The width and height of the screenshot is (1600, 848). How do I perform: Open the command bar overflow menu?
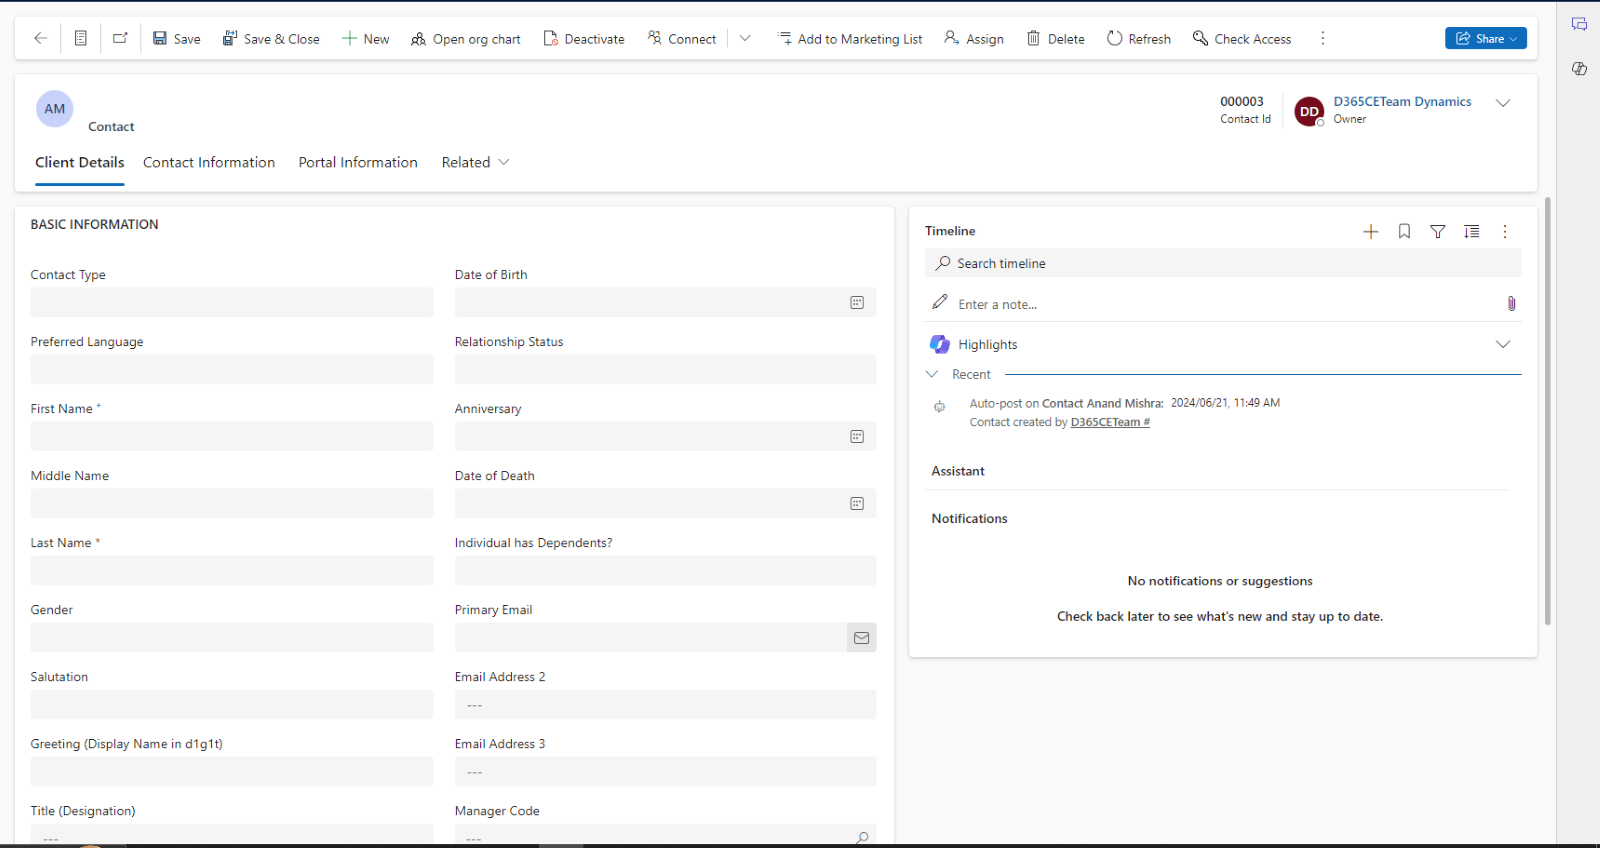1323,38
